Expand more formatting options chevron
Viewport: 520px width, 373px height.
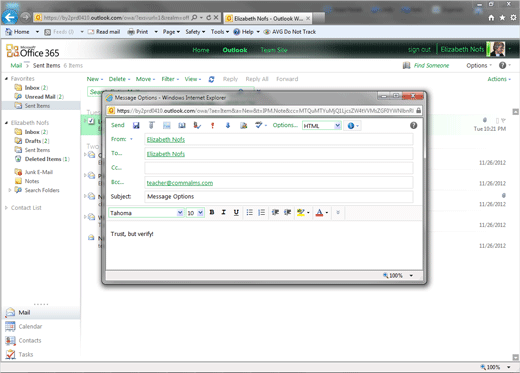(x=338, y=213)
